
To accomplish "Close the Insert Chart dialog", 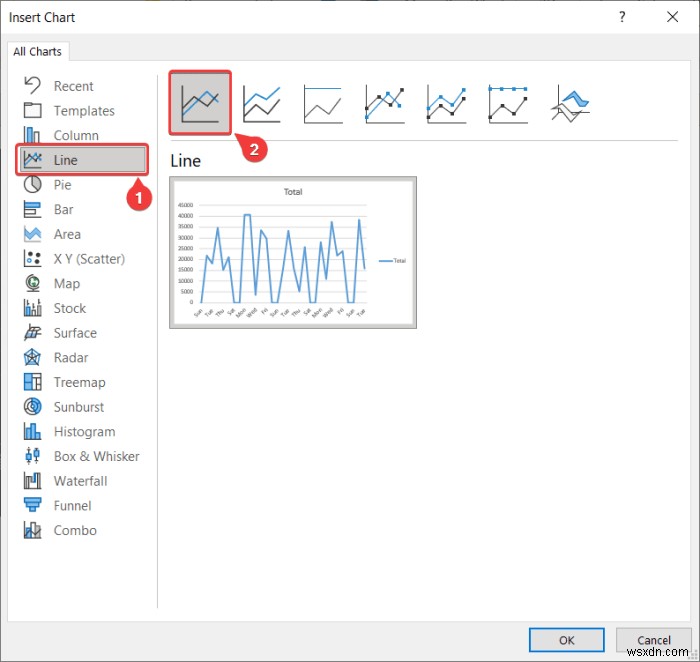I will (672, 17).
